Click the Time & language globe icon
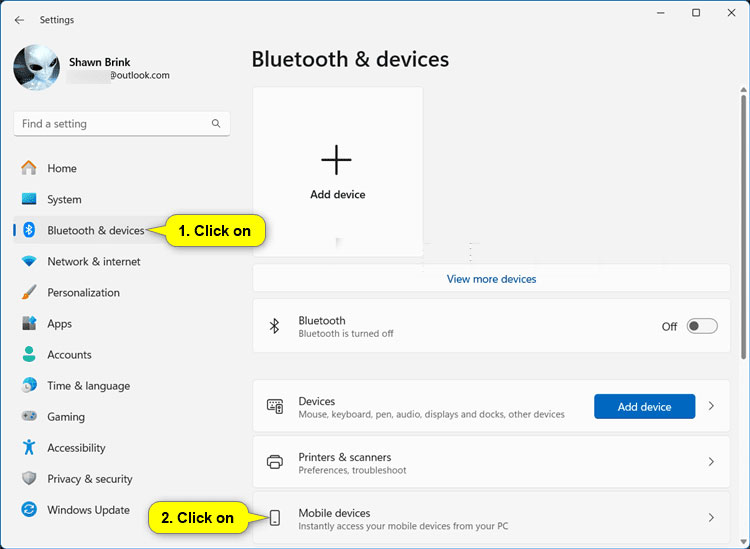Screen dimensions: 750x549 (x=29, y=385)
